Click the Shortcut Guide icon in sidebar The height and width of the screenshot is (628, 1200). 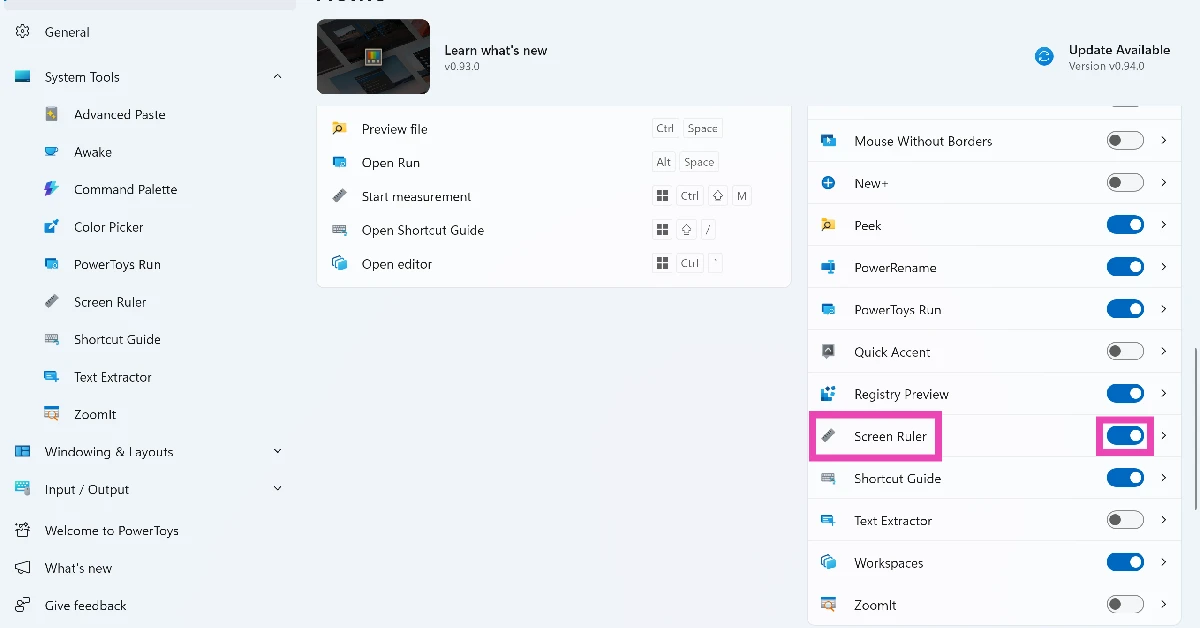coord(52,339)
